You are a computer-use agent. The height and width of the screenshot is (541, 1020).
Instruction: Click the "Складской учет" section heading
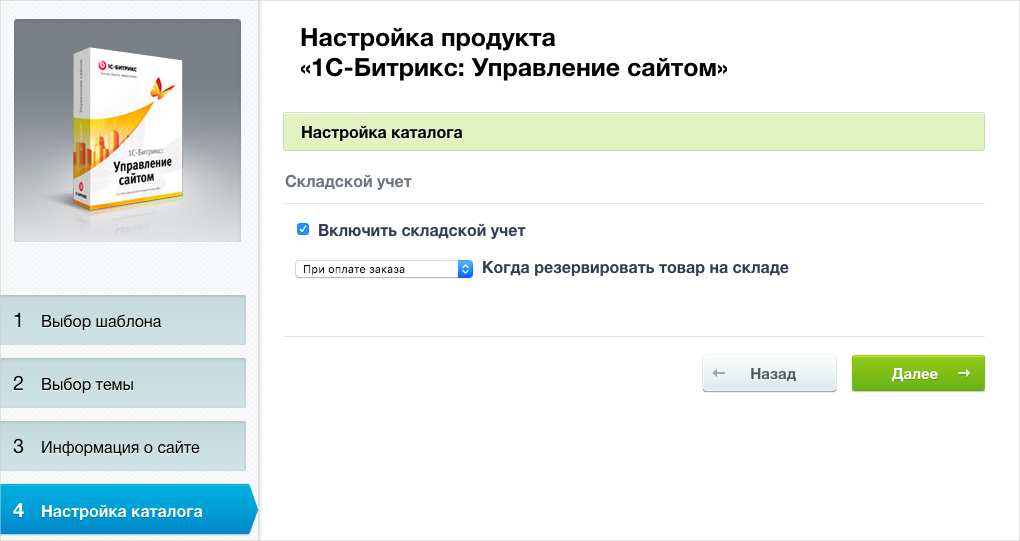pyautogui.click(x=348, y=182)
